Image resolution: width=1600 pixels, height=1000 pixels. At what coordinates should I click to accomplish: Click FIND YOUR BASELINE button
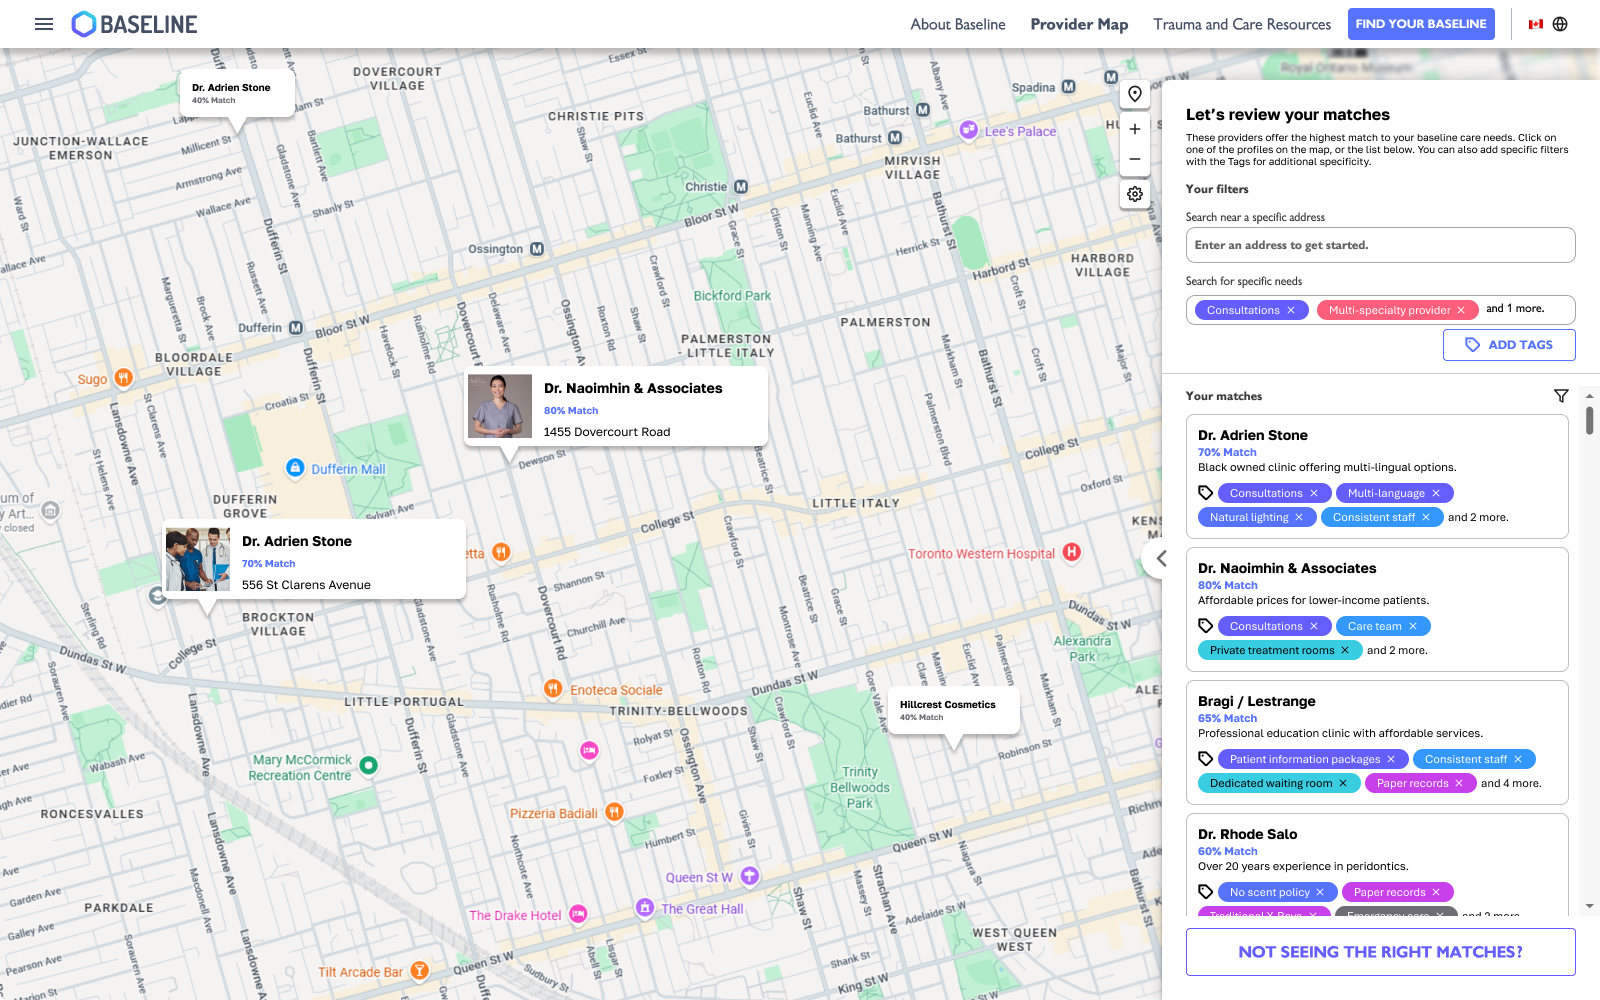pos(1421,24)
